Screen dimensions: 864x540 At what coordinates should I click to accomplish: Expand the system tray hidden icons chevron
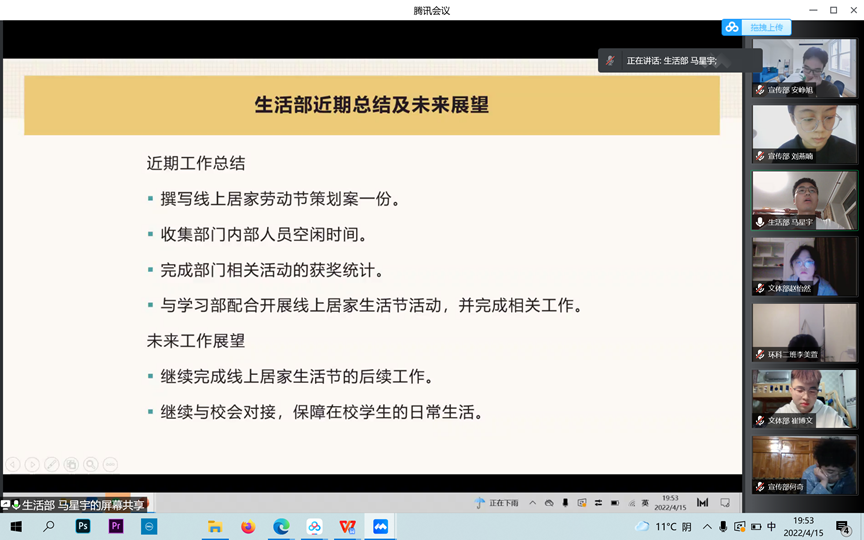pos(707,527)
